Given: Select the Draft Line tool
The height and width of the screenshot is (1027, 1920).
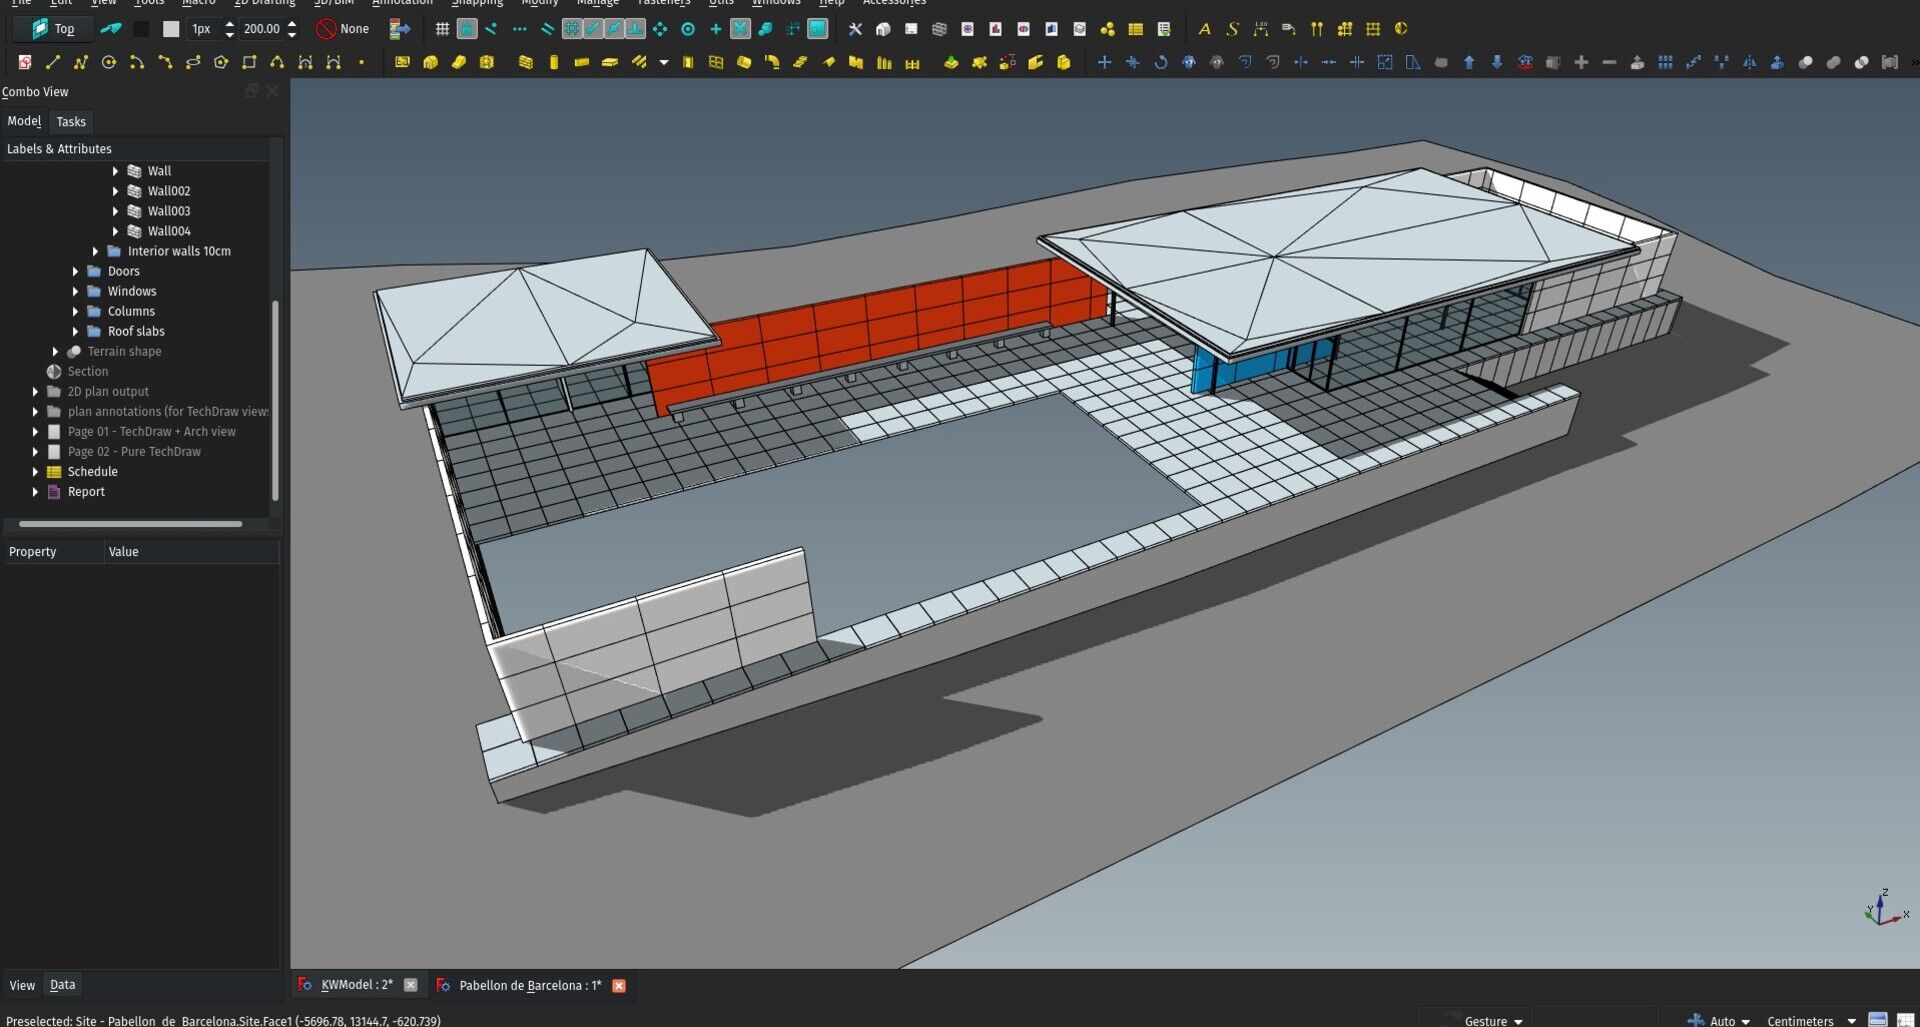Looking at the screenshot, I should tap(53, 62).
